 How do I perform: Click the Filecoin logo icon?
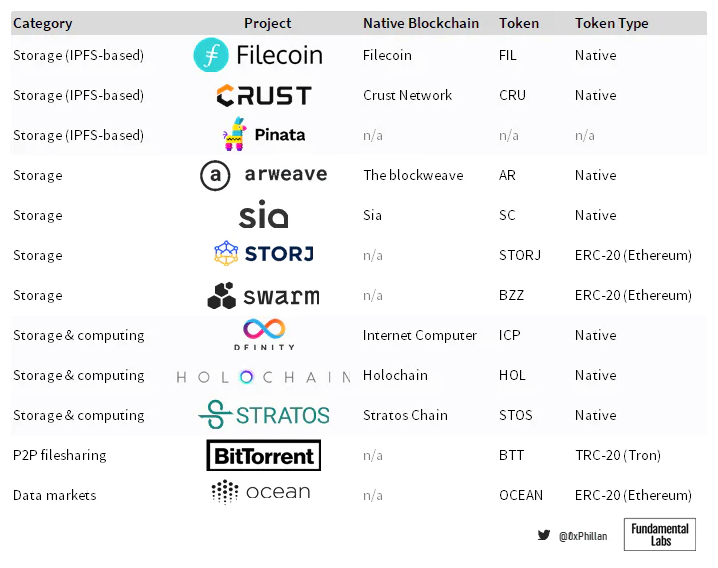click(211, 55)
